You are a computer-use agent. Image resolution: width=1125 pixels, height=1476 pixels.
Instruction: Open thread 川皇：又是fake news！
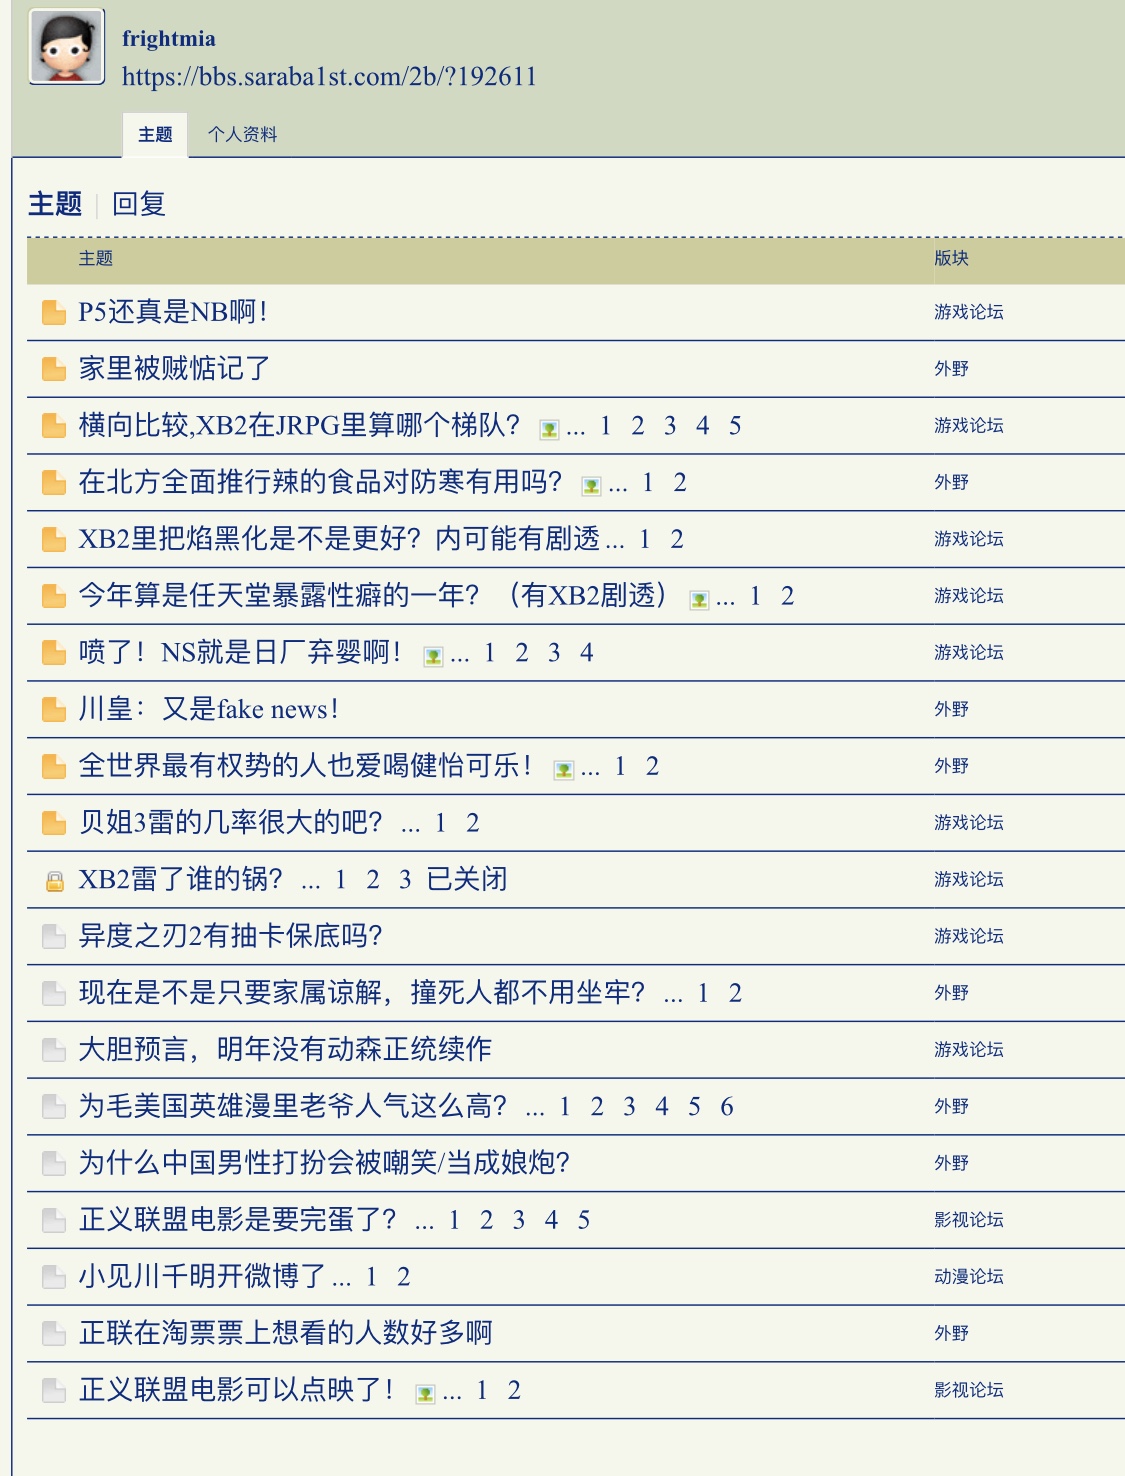[x=209, y=709]
